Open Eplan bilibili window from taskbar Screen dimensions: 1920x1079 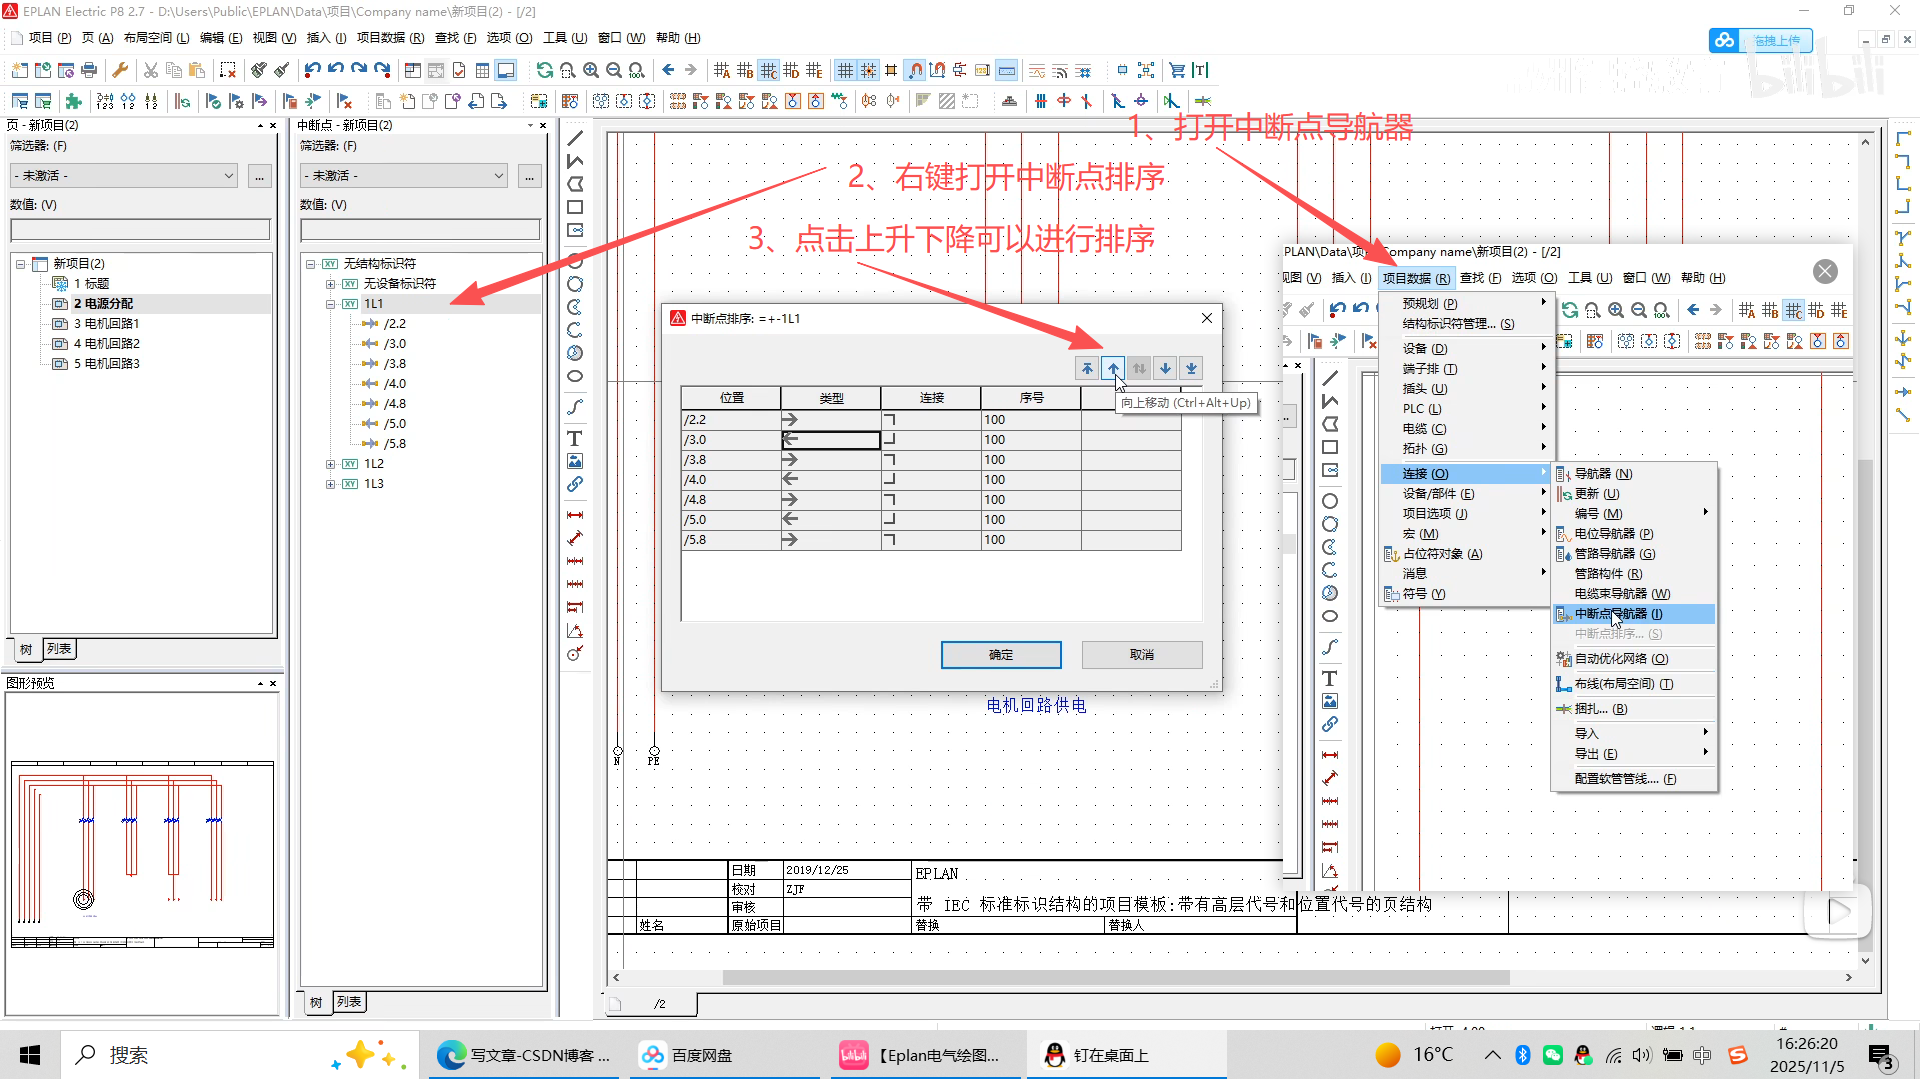924,1055
